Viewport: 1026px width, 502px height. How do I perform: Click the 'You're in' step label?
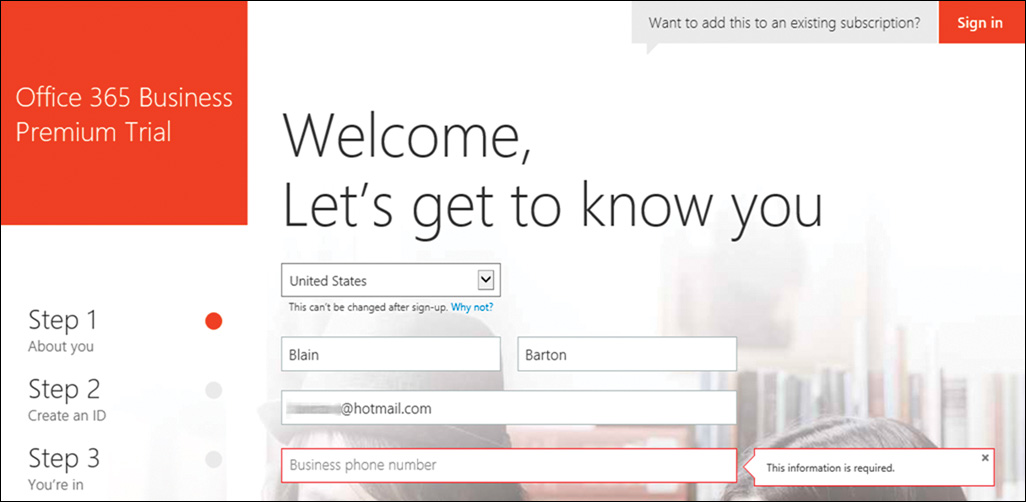(56, 485)
